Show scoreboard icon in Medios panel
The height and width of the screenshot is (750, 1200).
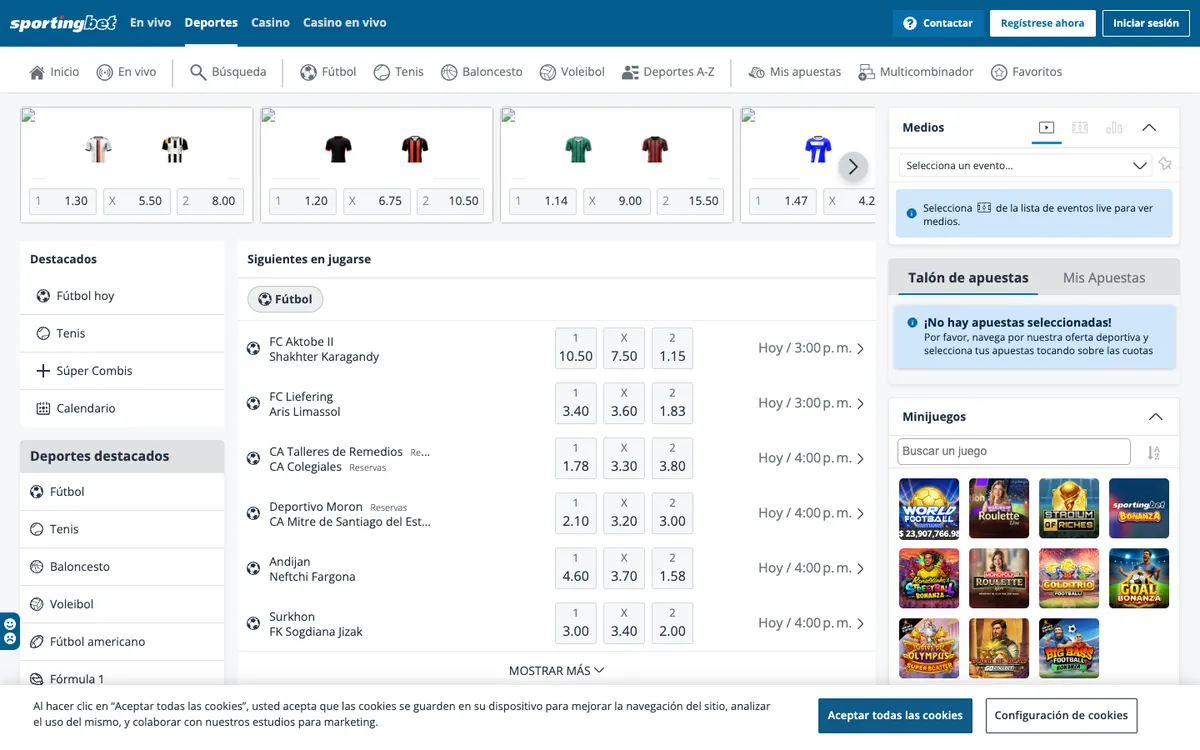pos(1080,127)
